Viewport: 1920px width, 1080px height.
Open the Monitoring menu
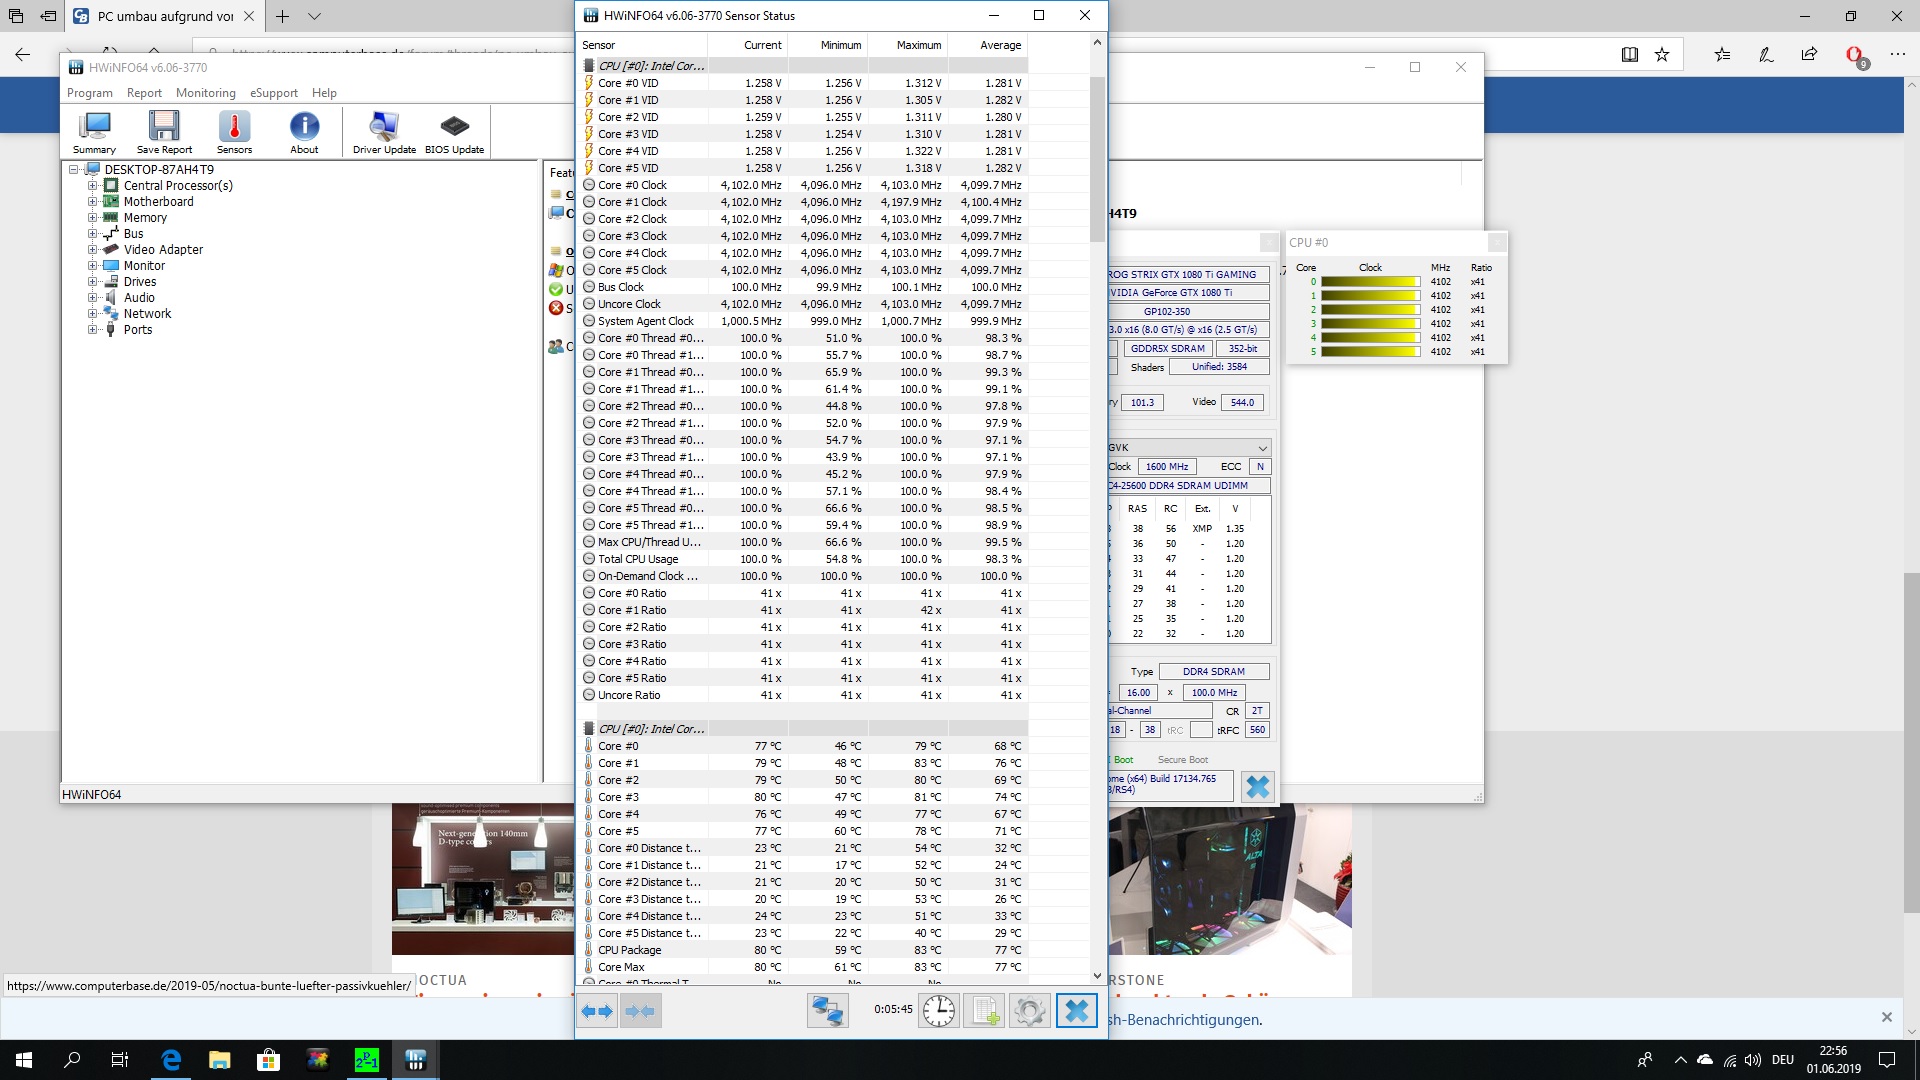pyautogui.click(x=205, y=93)
